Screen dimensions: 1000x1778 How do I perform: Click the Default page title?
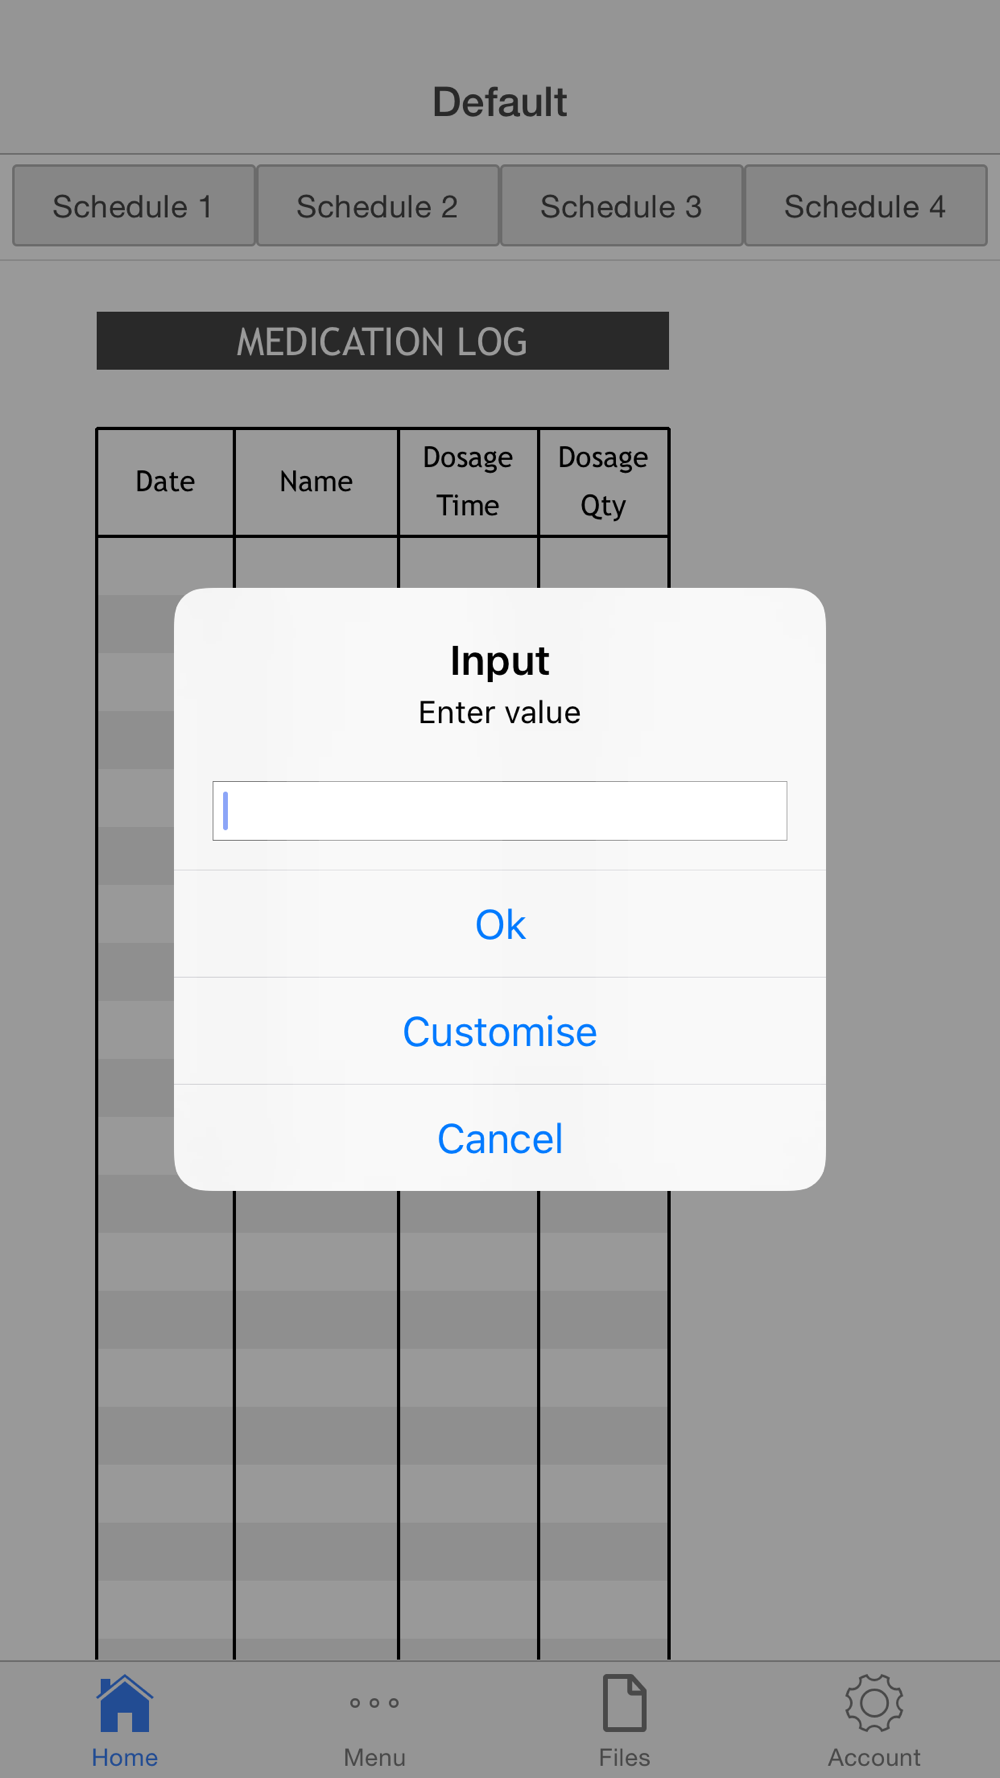500,102
